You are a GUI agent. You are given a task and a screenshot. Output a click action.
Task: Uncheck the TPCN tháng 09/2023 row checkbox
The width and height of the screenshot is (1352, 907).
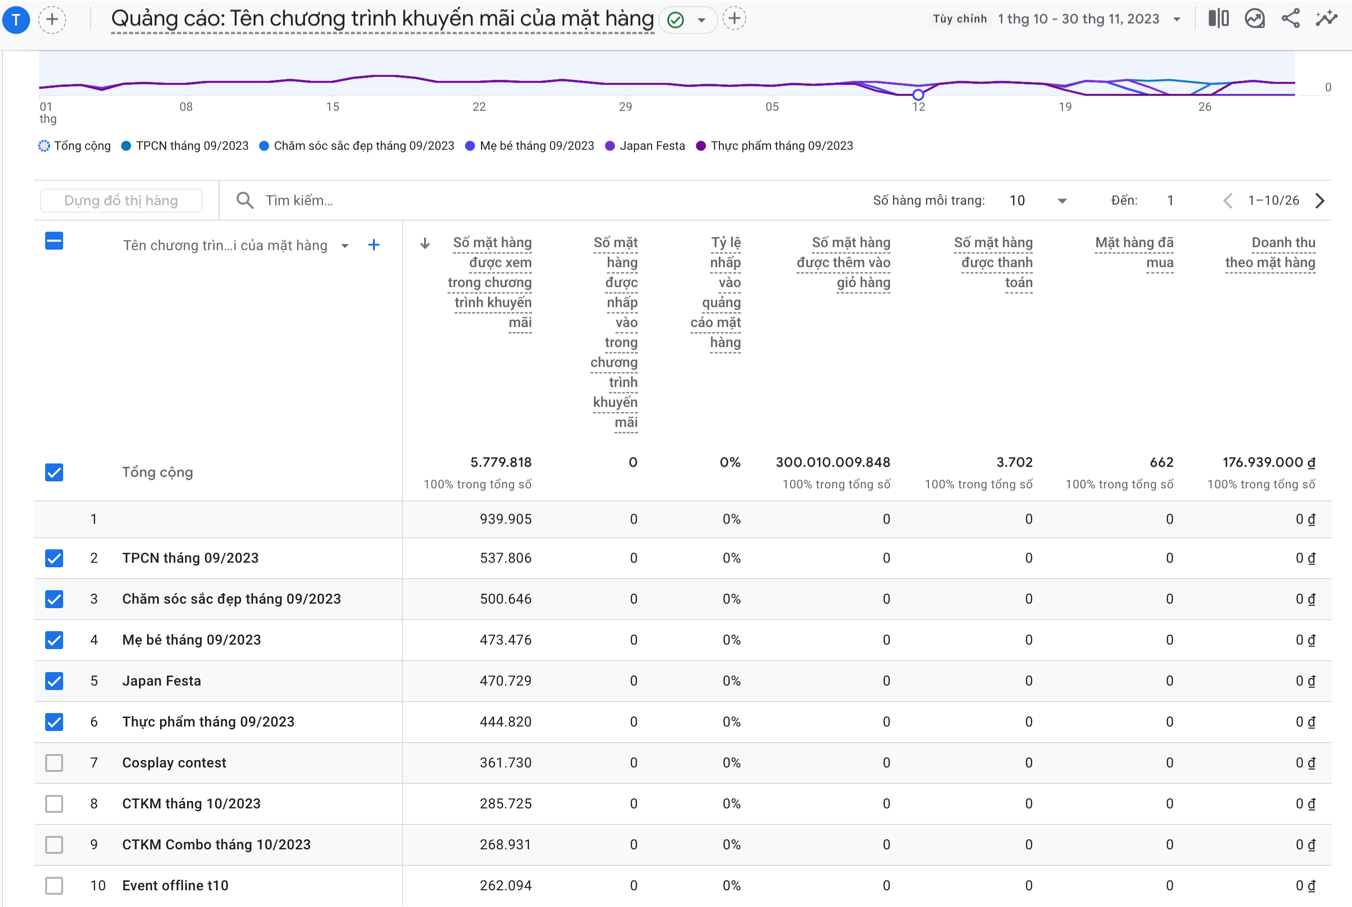[x=54, y=558]
